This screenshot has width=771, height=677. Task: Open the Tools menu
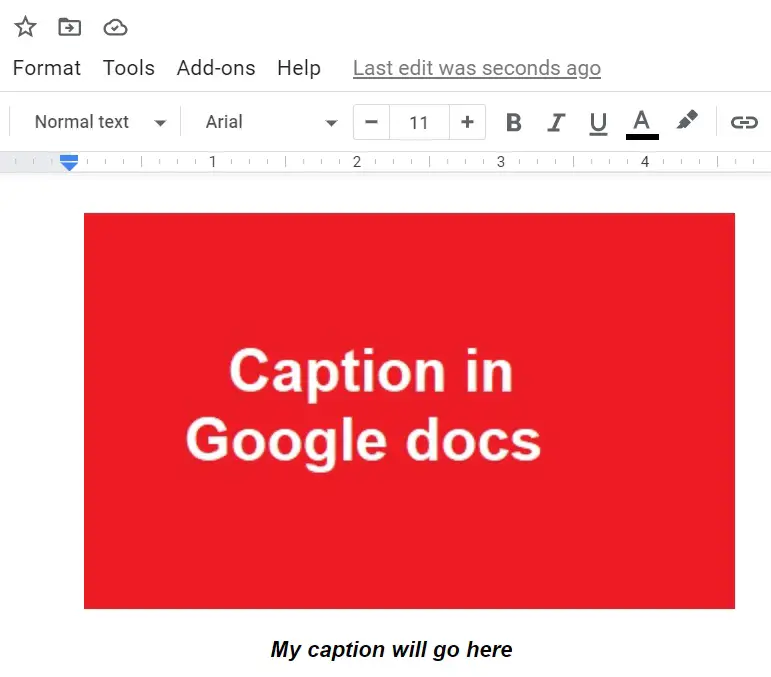[129, 68]
